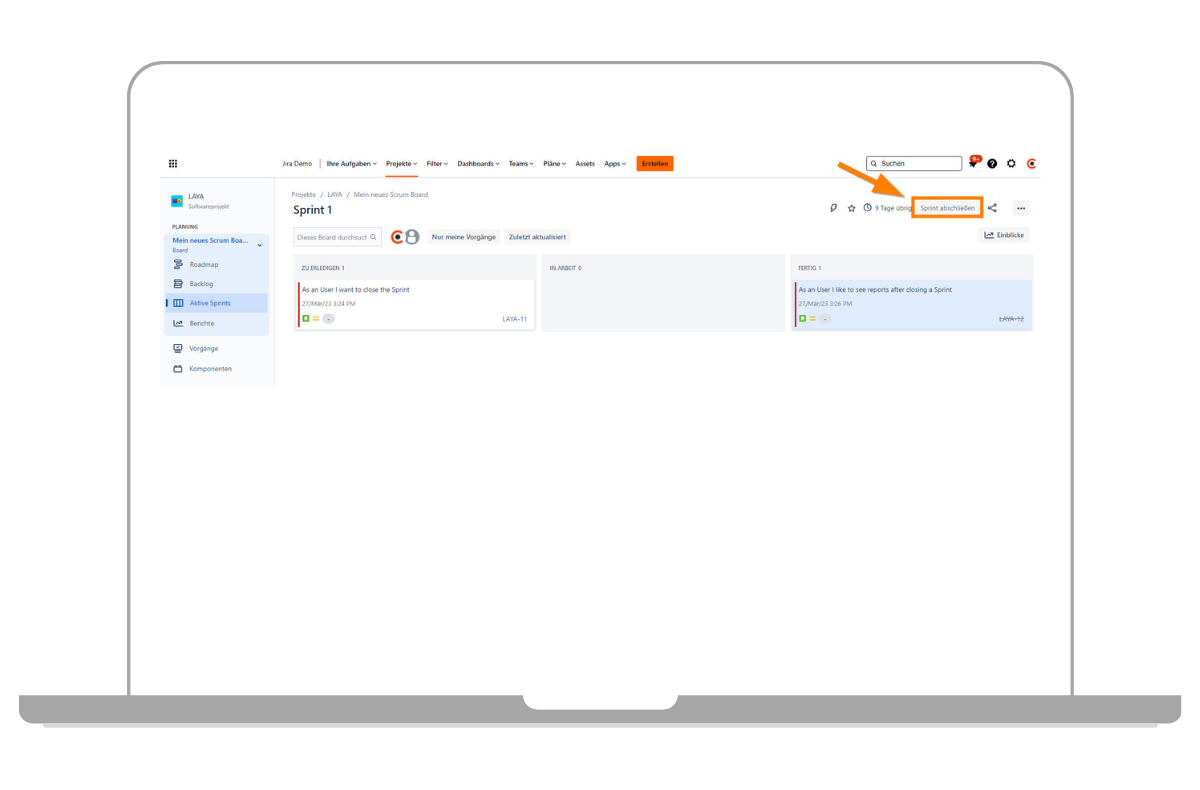Click the notifications bell icon
The image size is (1200, 790).
pos(973,164)
